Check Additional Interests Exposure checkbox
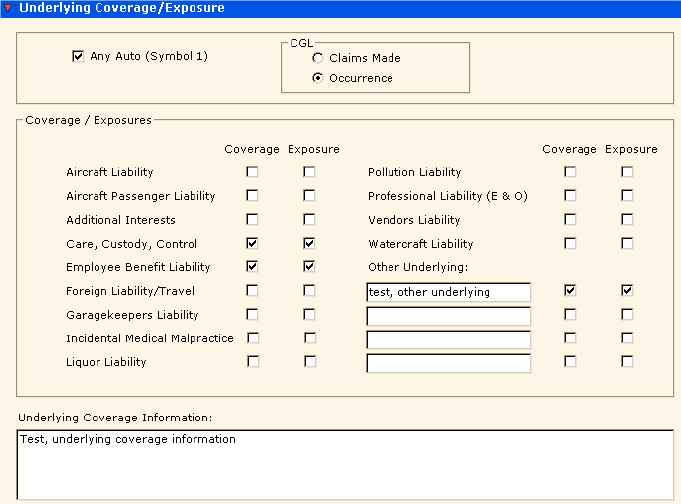681x504 pixels. pos(309,219)
